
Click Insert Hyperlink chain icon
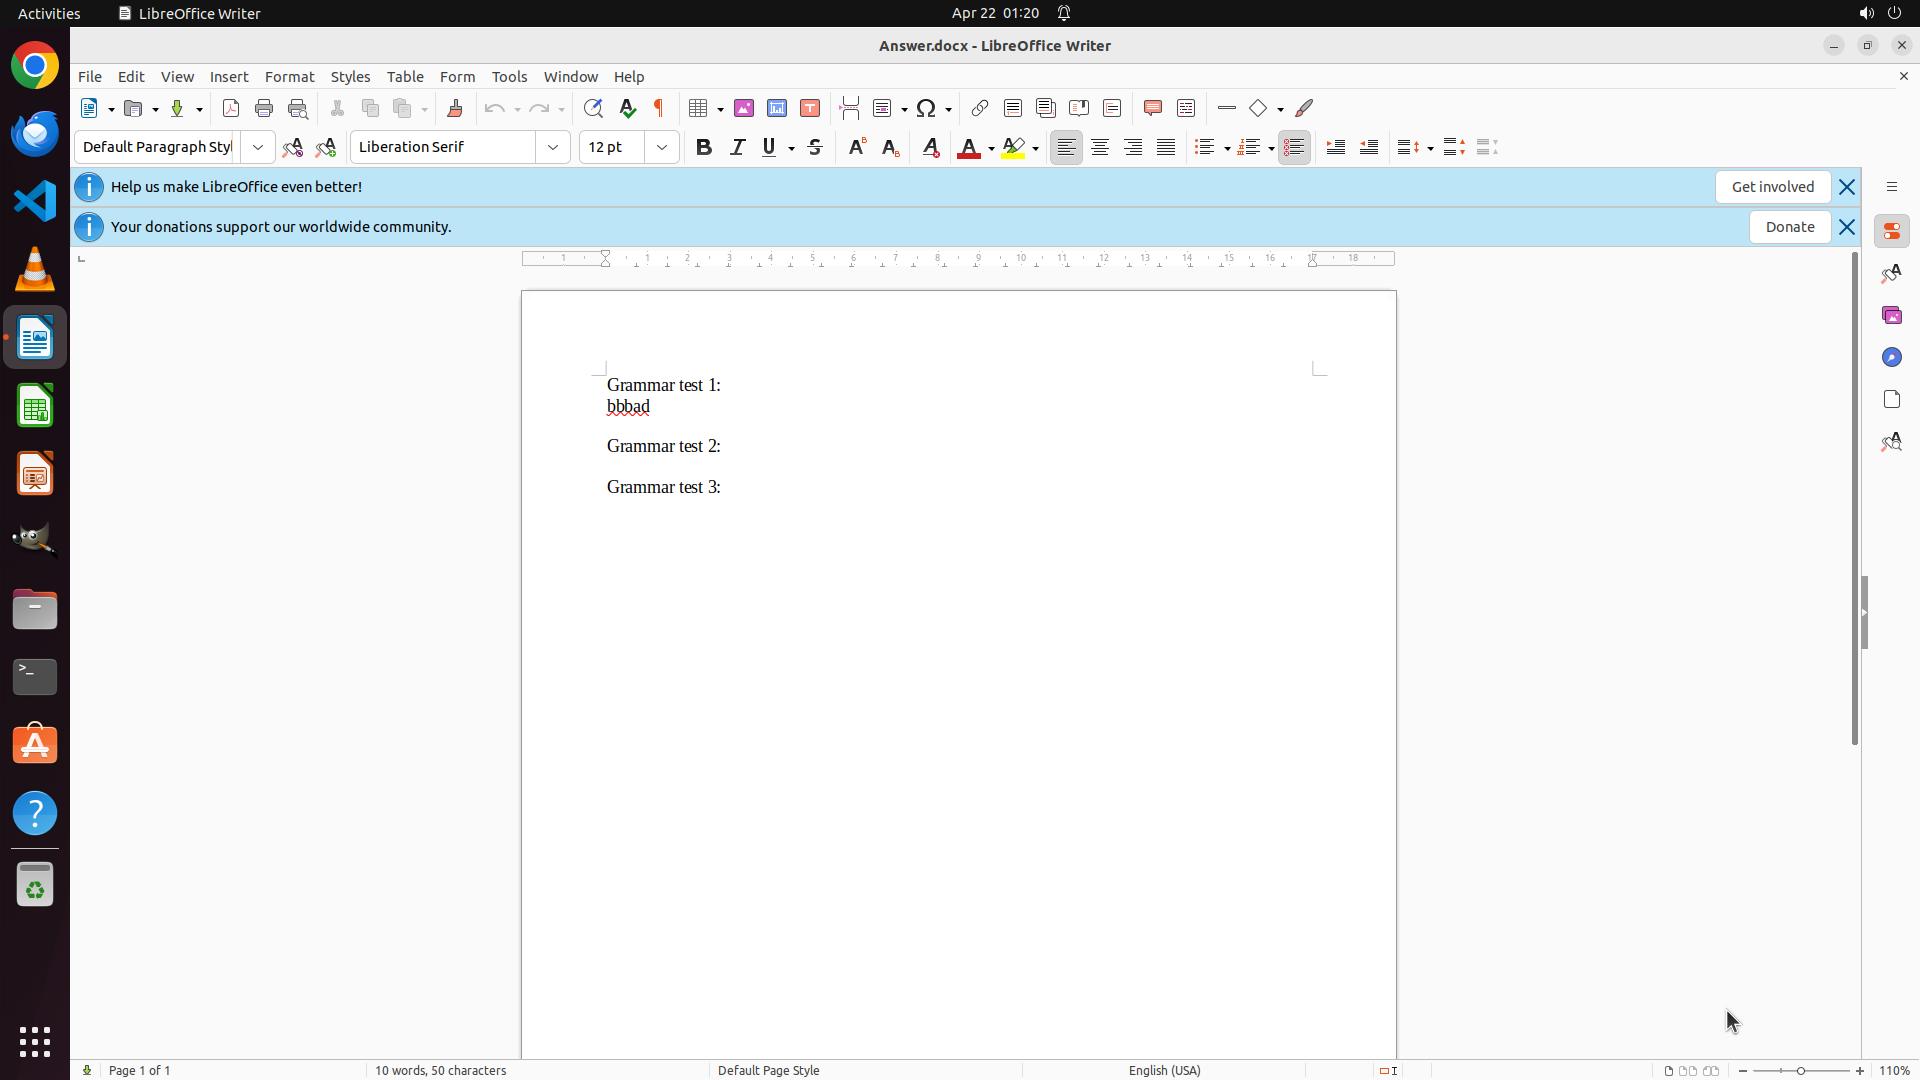click(x=980, y=108)
